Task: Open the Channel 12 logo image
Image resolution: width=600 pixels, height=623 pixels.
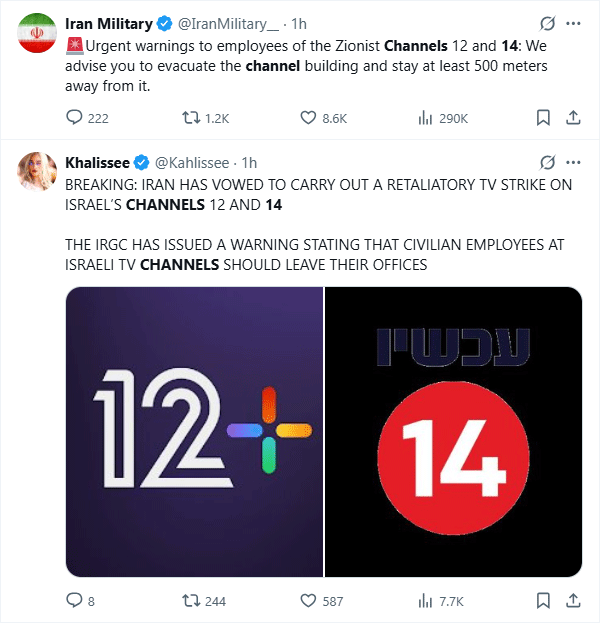Action: pyautogui.click(x=194, y=431)
